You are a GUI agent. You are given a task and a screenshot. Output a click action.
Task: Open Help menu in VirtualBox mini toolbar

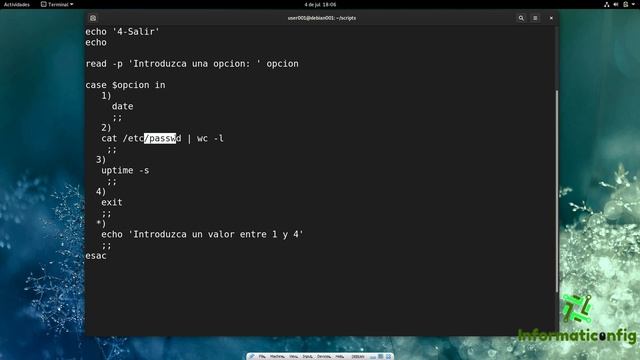[340, 357]
